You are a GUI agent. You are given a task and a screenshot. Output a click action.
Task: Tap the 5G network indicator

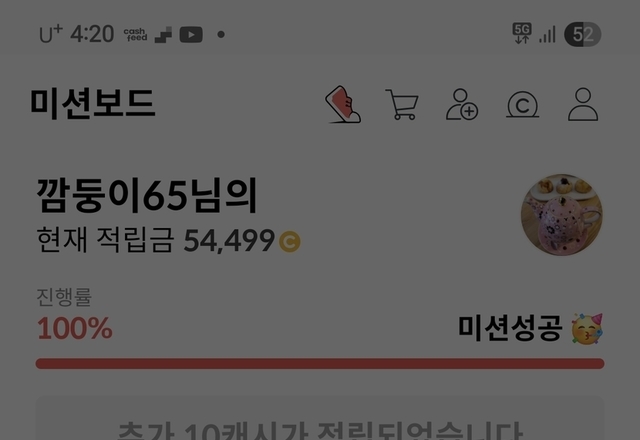522,33
